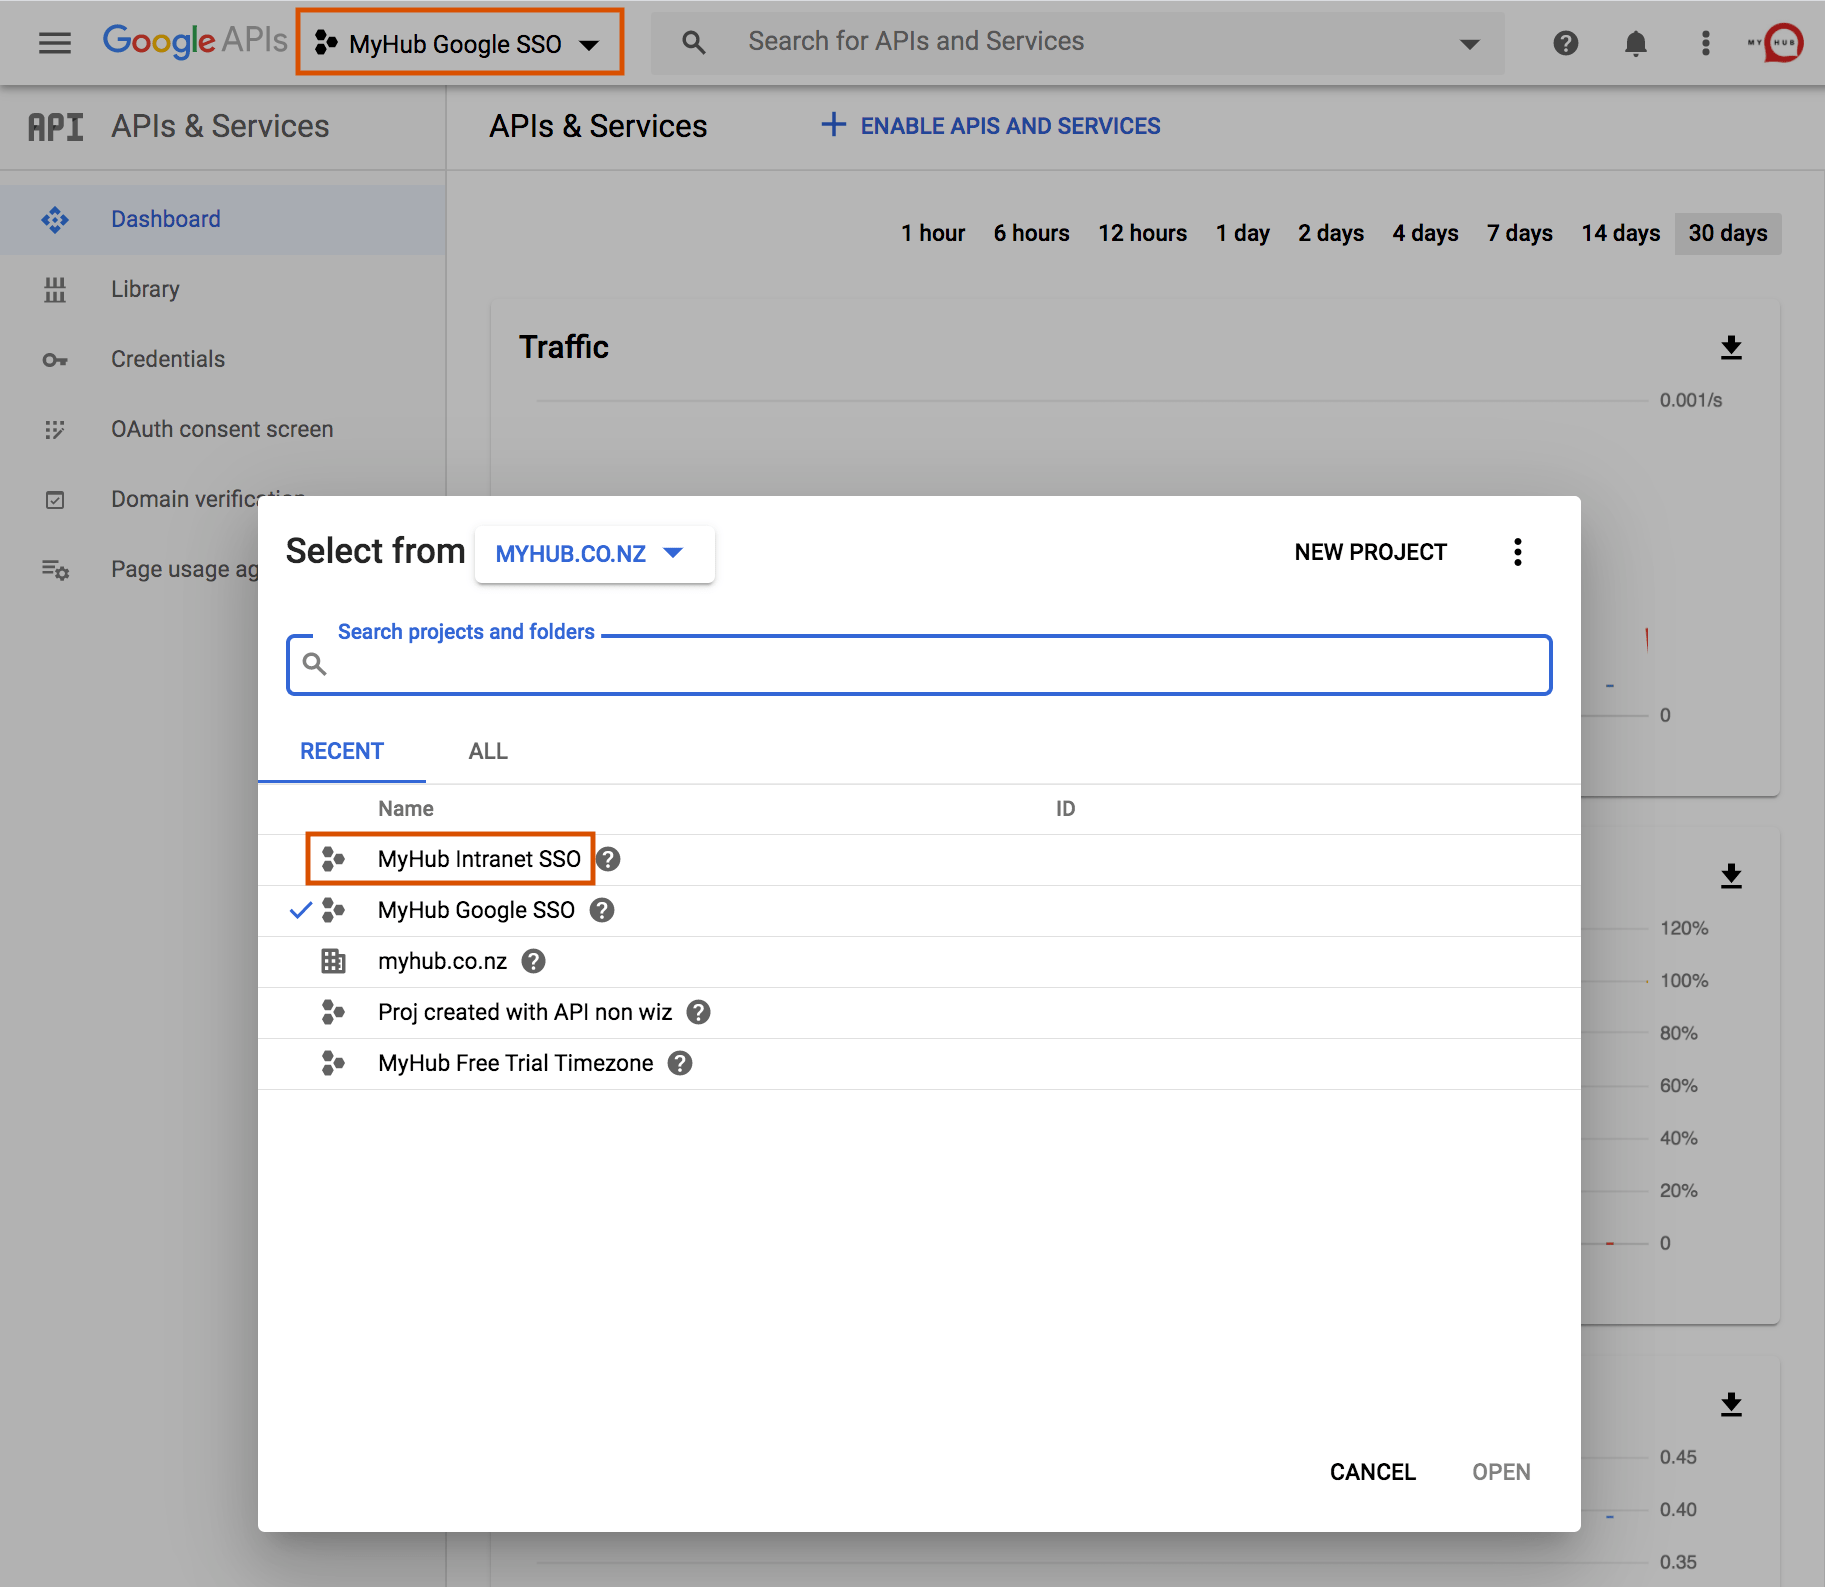1825x1587 pixels.
Task: Open Library in the sidebar
Action: point(223,289)
